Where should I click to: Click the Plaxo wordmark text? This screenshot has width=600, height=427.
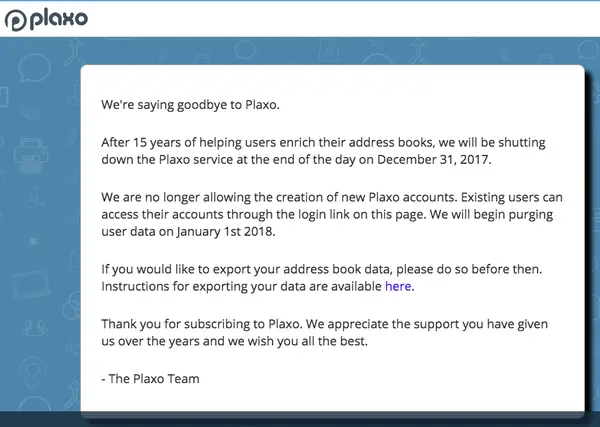(60, 19)
